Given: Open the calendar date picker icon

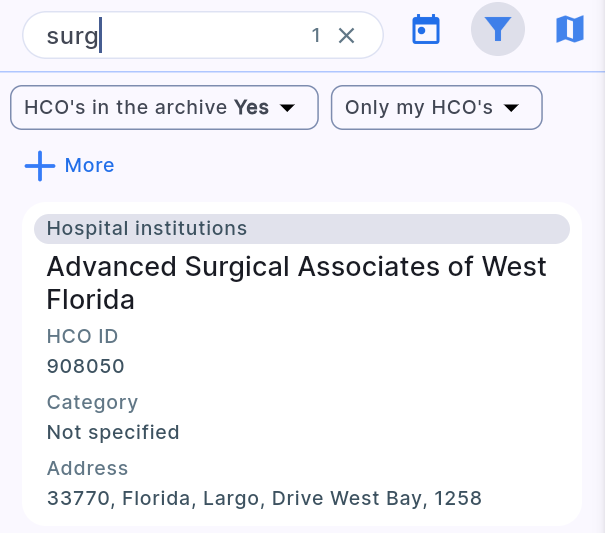Looking at the screenshot, I should click(x=427, y=30).
